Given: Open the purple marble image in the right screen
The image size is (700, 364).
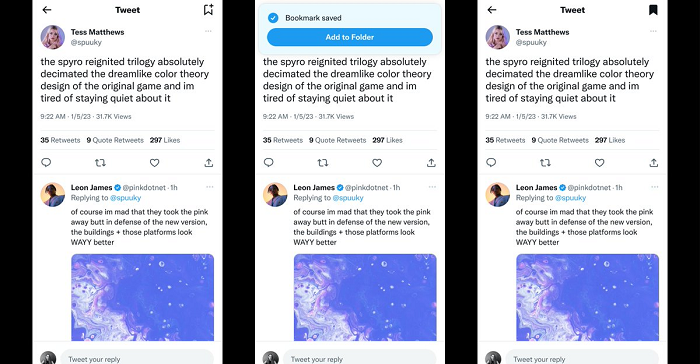Looking at the screenshot, I should coord(588,297).
